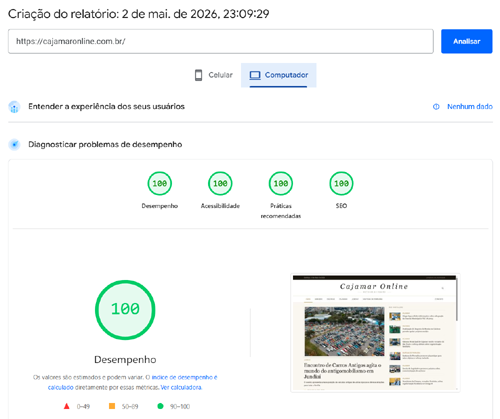
Task: Click the laptop icon beside Computador
Action: pos(255,75)
